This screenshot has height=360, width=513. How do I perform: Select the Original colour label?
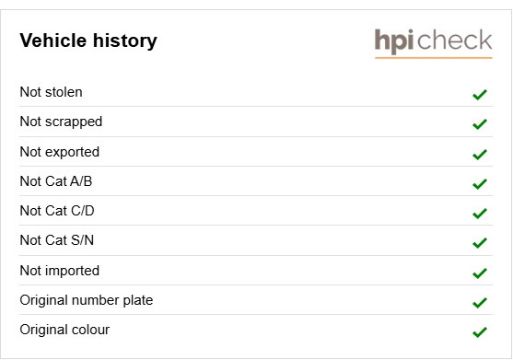(x=65, y=330)
